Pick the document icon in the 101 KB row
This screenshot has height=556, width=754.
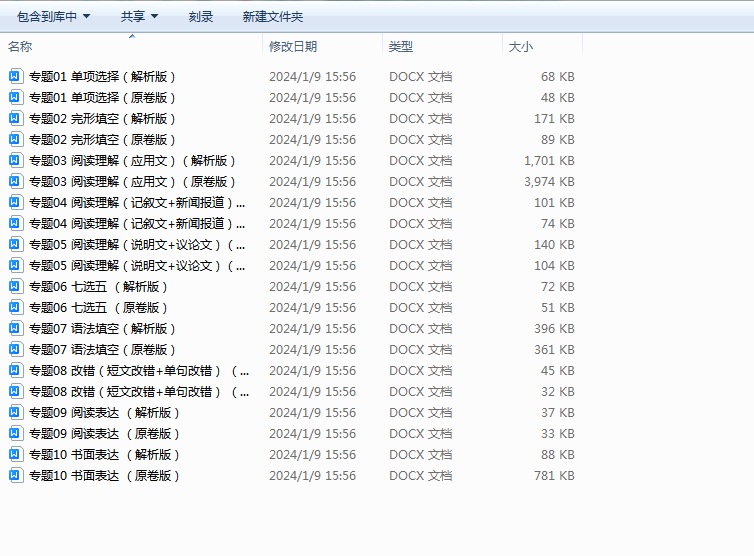pyautogui.click(x=15, y=202)
